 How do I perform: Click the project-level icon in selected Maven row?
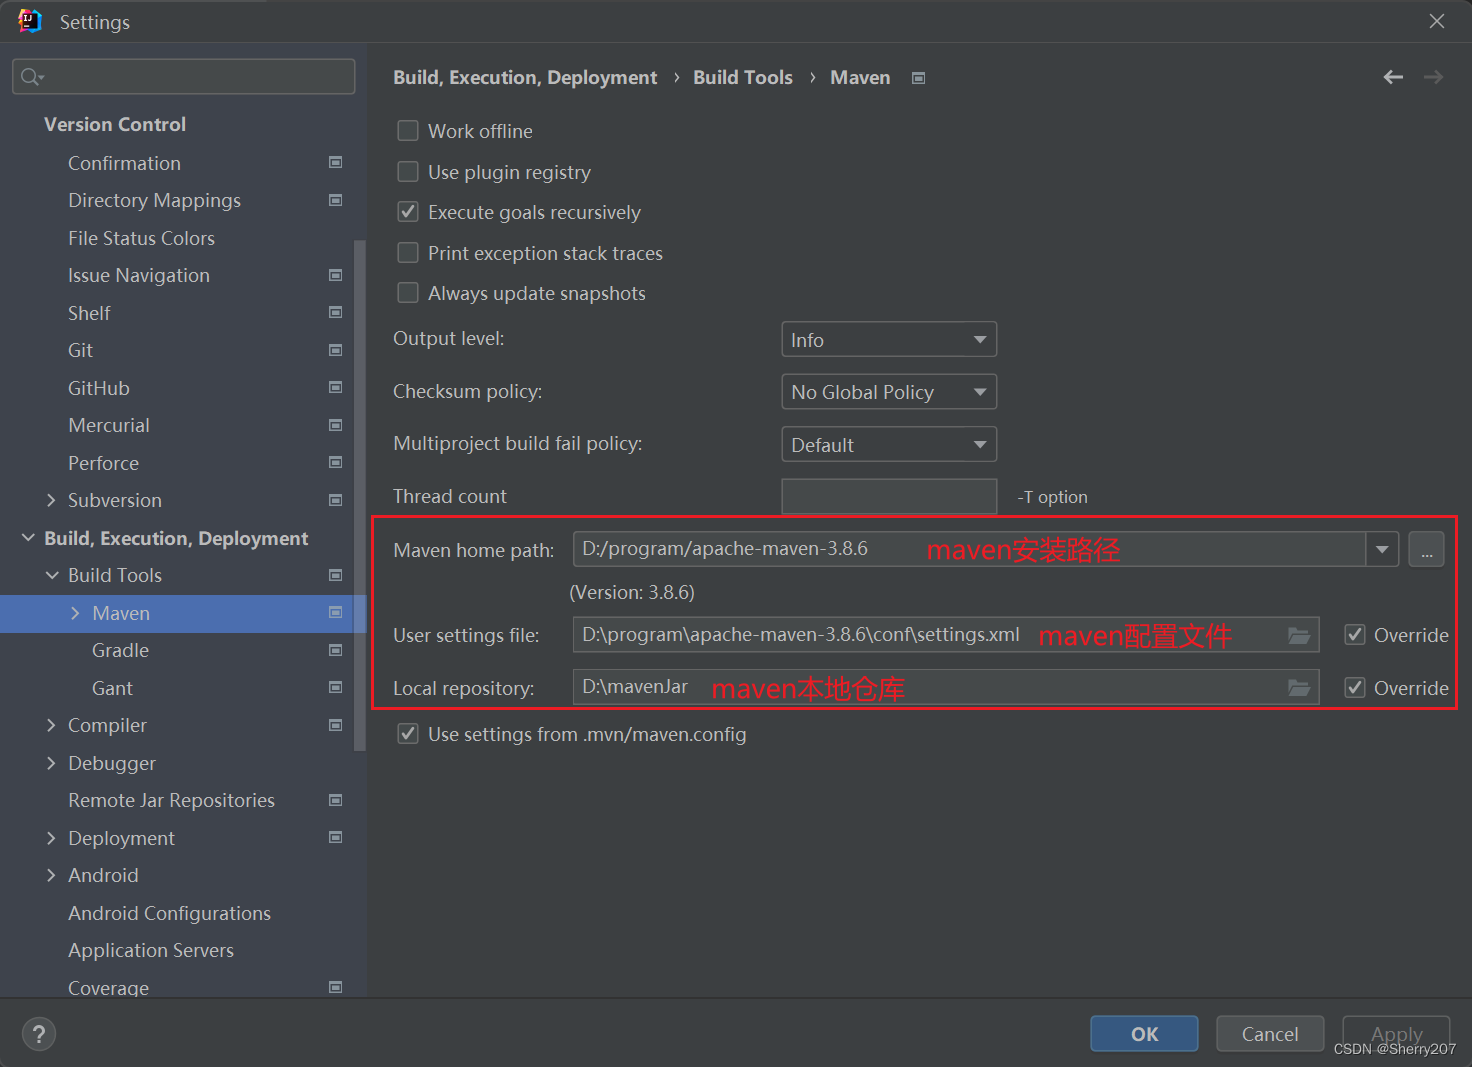[336, 612]
